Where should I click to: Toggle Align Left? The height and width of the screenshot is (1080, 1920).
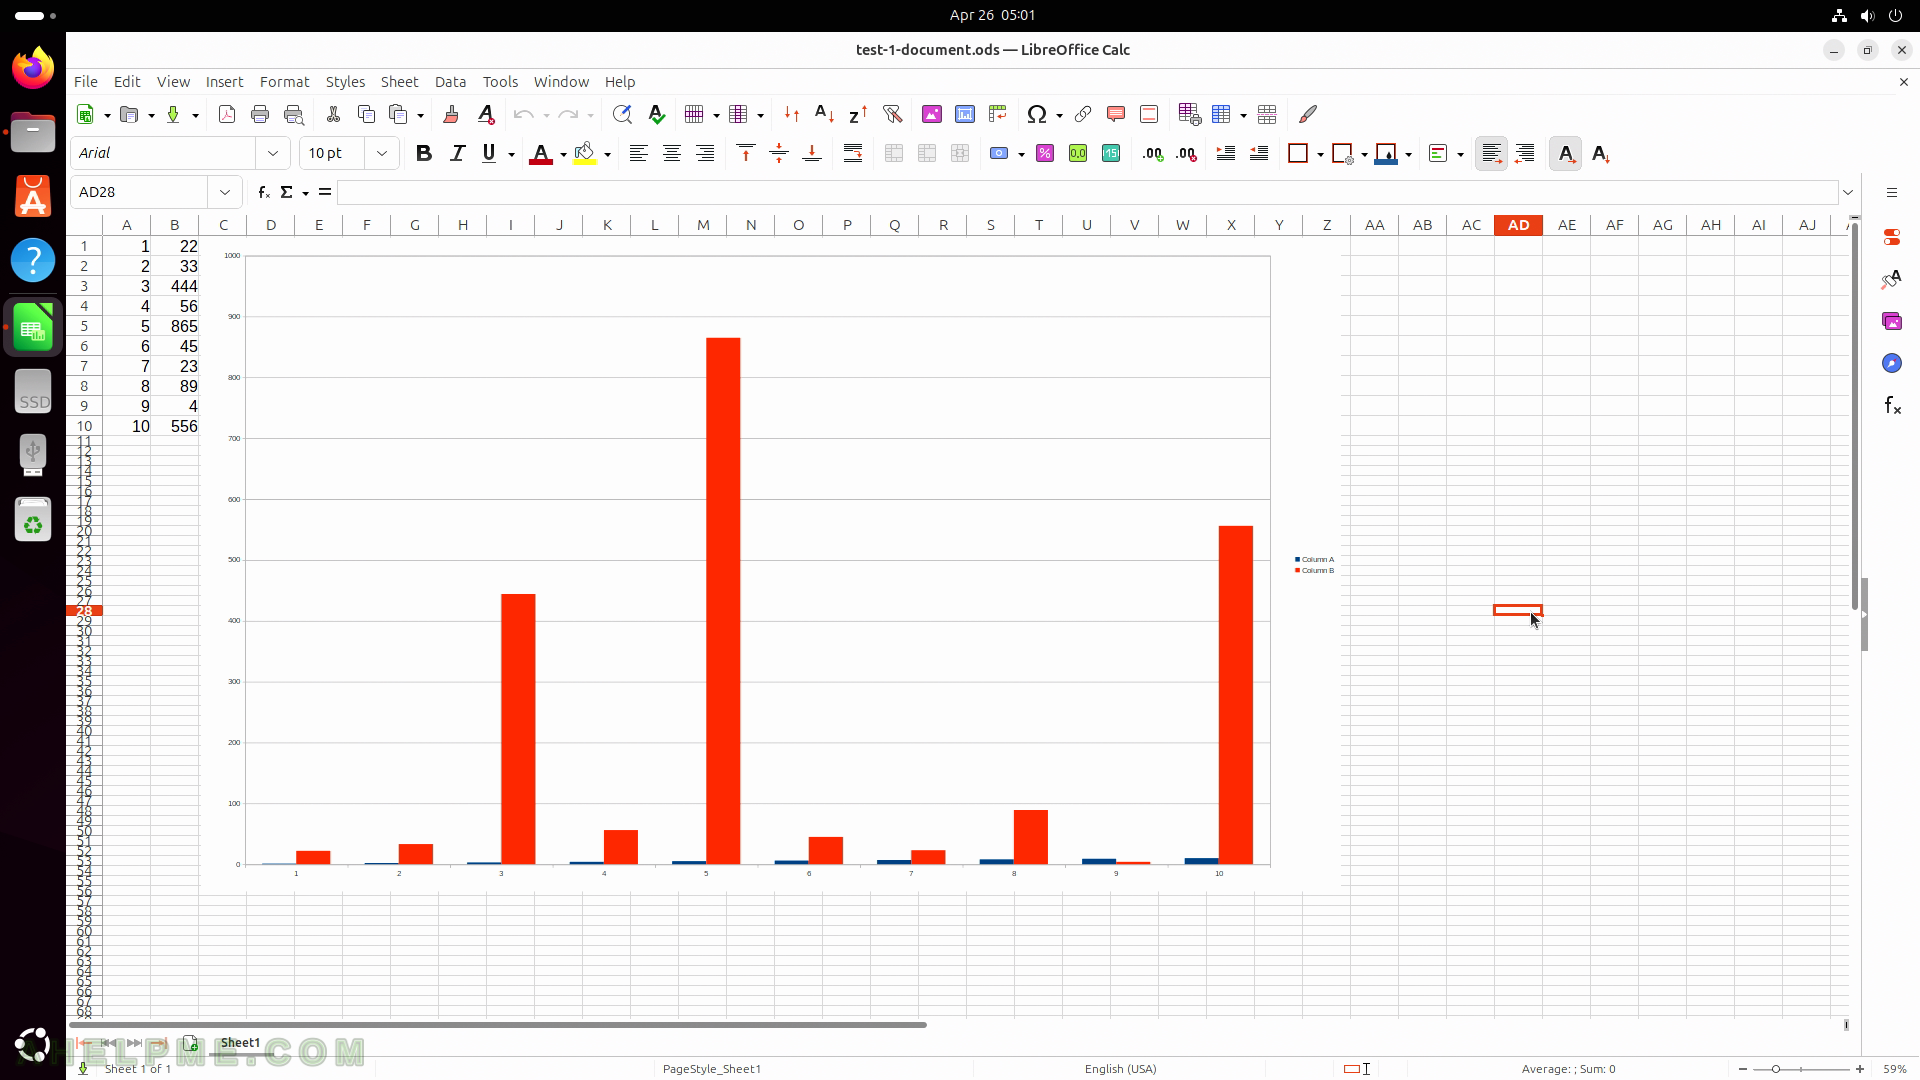(638, 153)
